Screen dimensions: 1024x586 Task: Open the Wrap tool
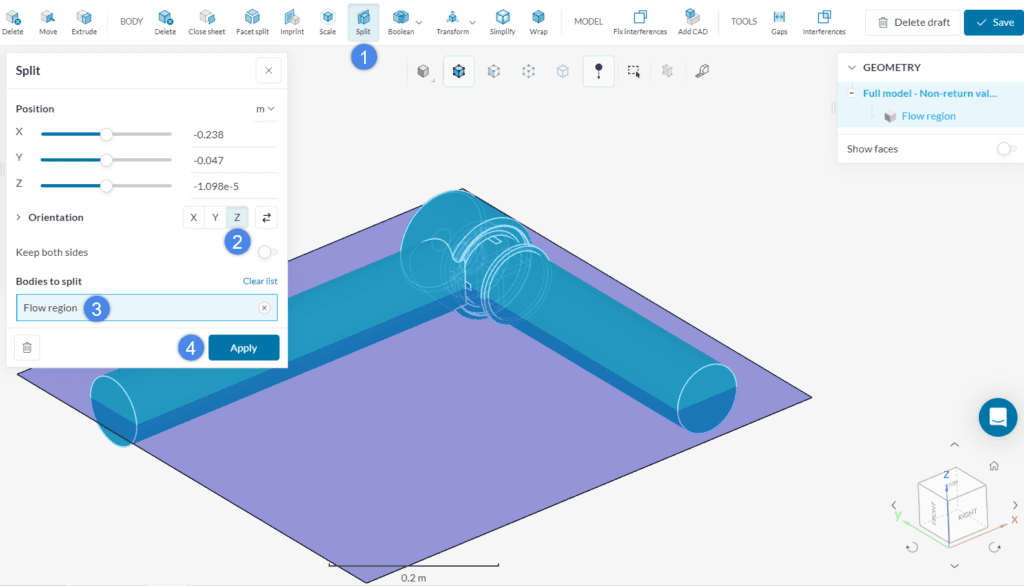(x=538, y=20)
